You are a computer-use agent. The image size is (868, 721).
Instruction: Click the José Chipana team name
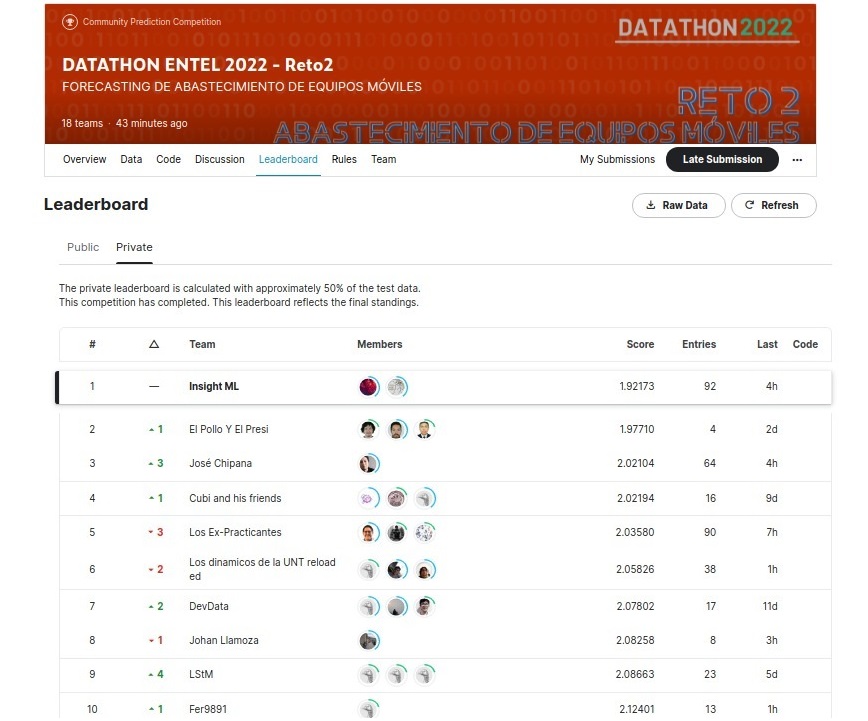pos(220,464)
